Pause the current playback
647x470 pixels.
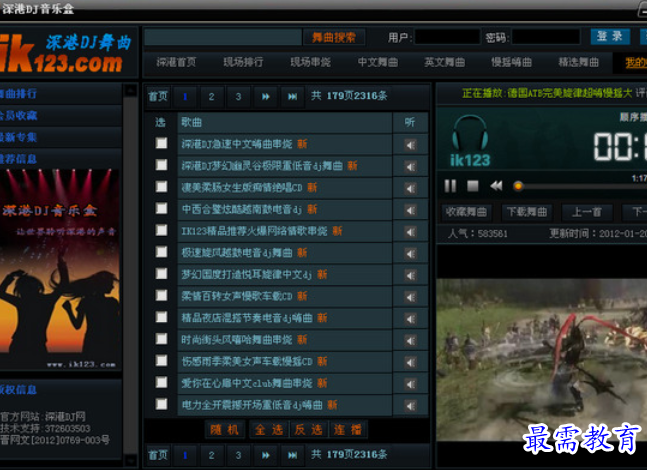450,186
